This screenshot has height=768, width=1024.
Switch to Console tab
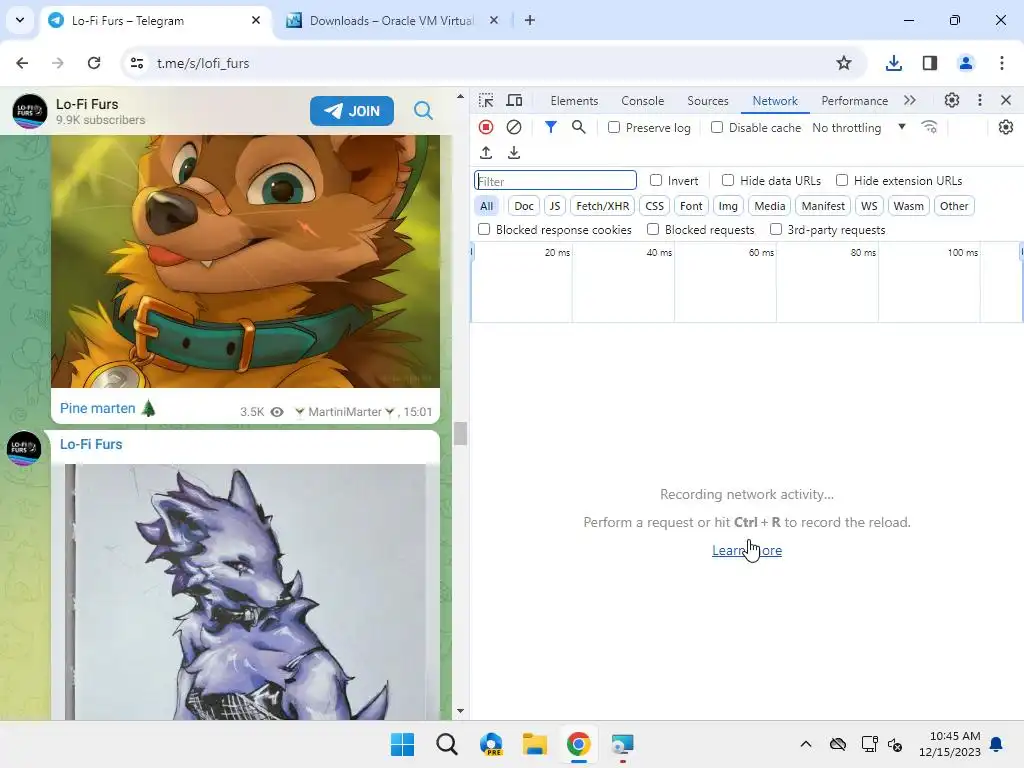[643, 101]
